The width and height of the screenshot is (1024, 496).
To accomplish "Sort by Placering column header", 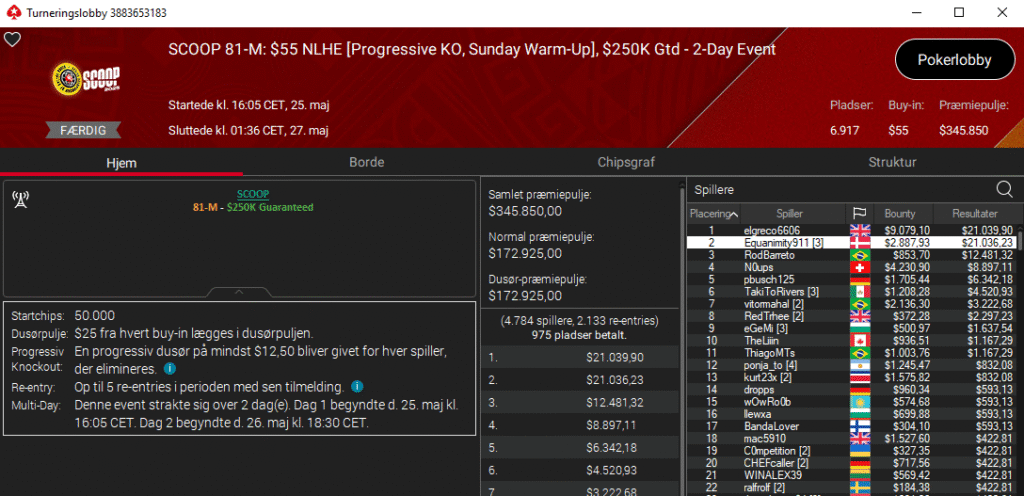I will [714, 213].
